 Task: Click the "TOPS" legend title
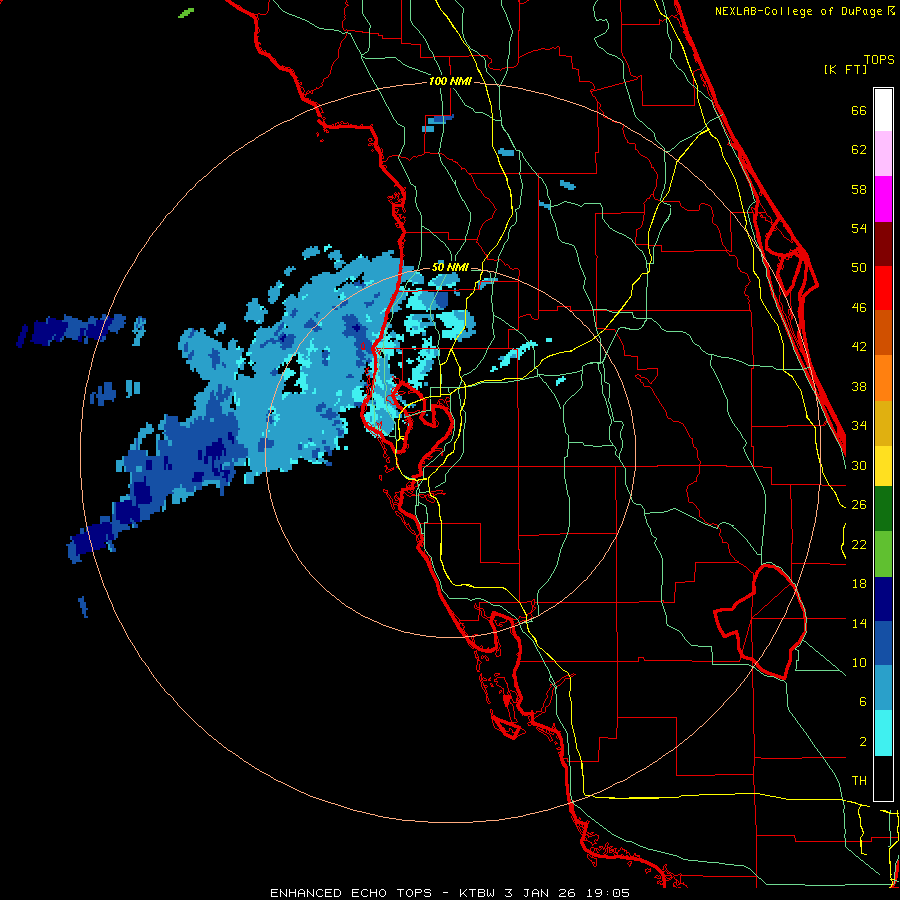click(x=879, y=59)
